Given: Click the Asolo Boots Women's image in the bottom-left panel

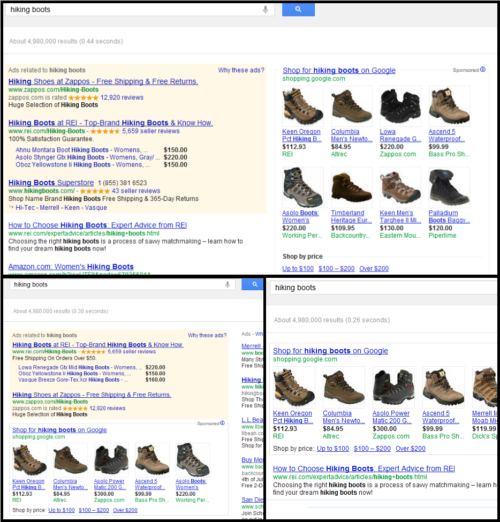Looking at the screenshot, I should point(193,460).
